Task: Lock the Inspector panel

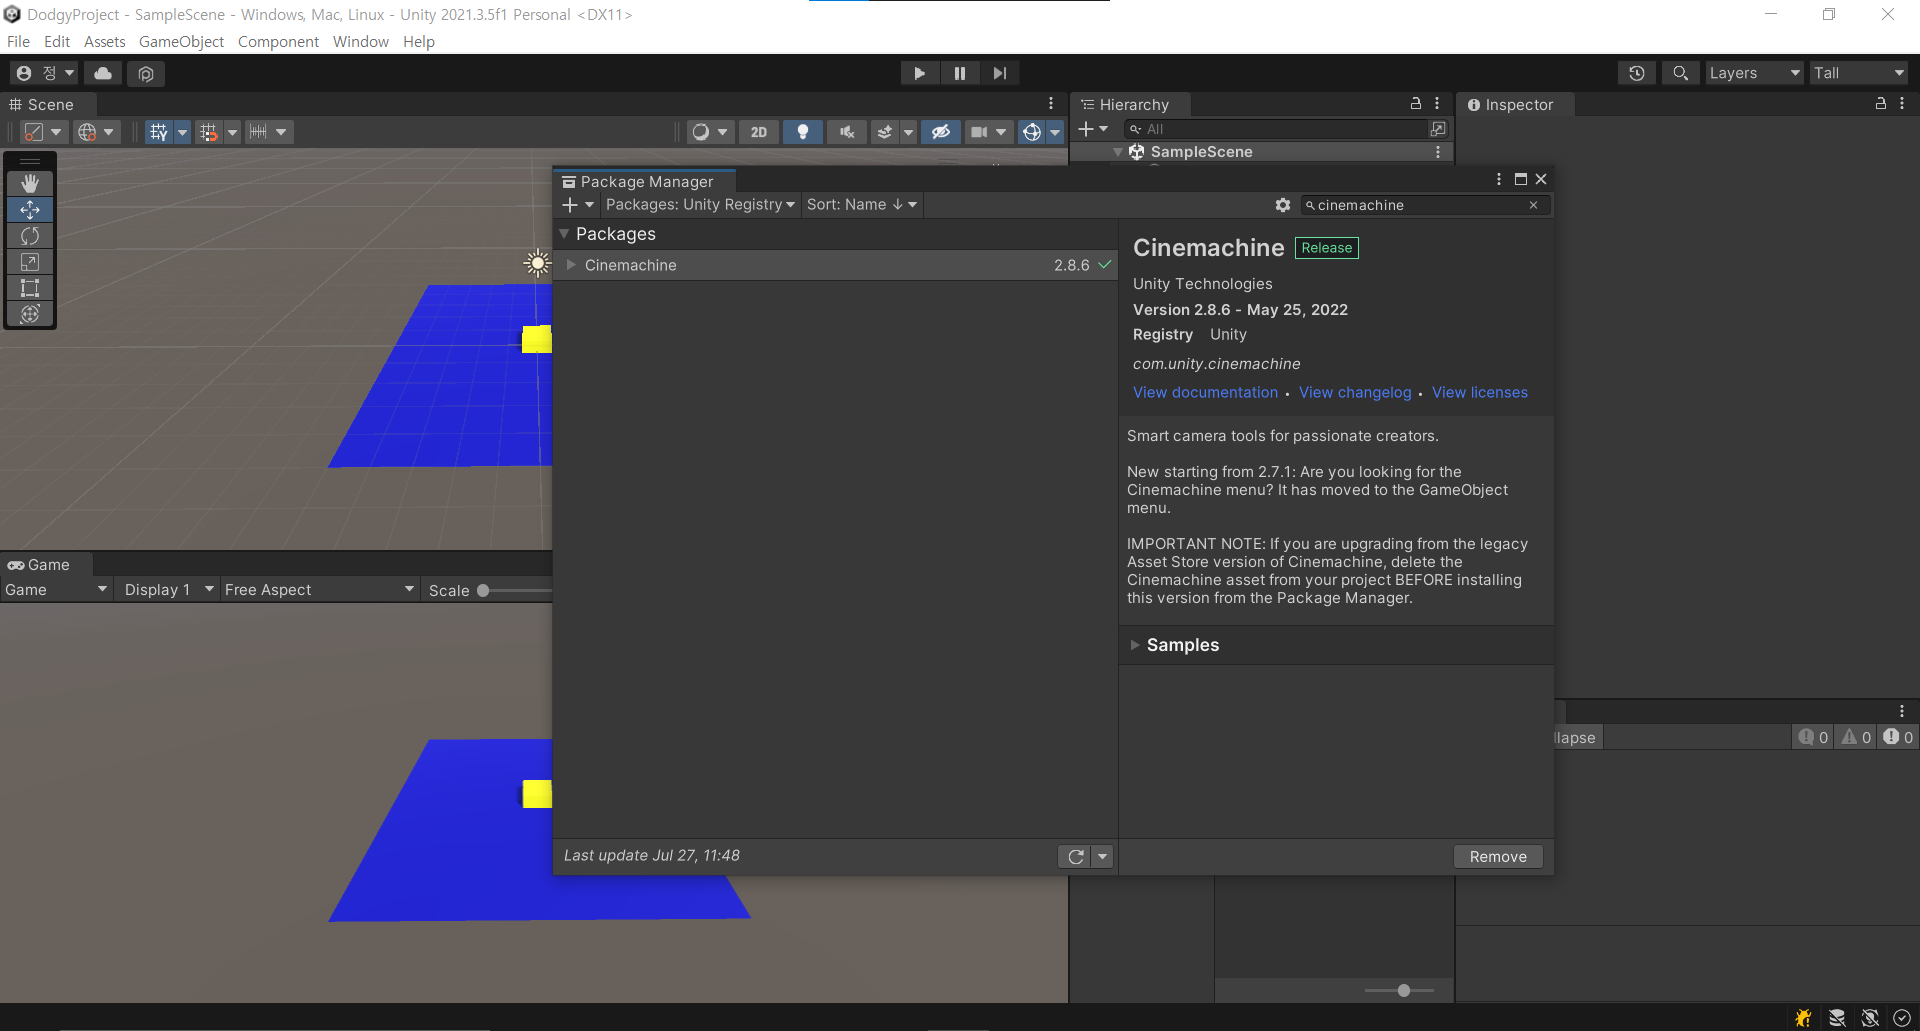Action: pos(1881,104)
